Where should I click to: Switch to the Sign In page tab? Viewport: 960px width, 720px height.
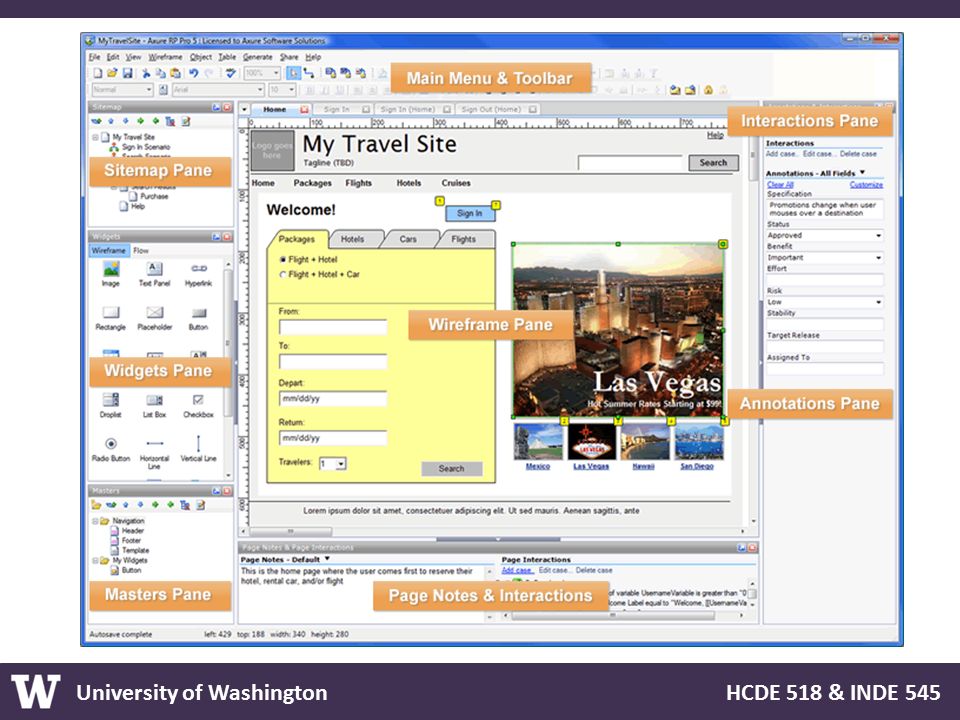click(x=337, y=110)
